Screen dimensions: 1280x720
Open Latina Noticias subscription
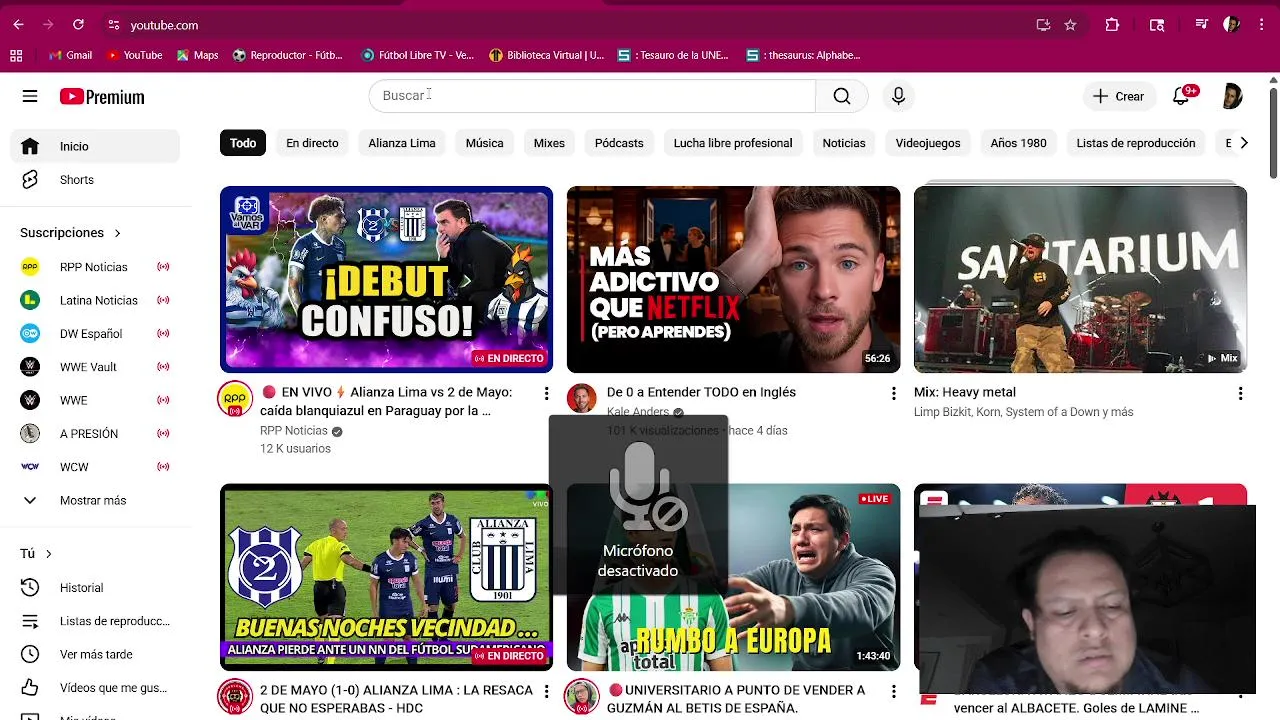click(x=95, y=300)
